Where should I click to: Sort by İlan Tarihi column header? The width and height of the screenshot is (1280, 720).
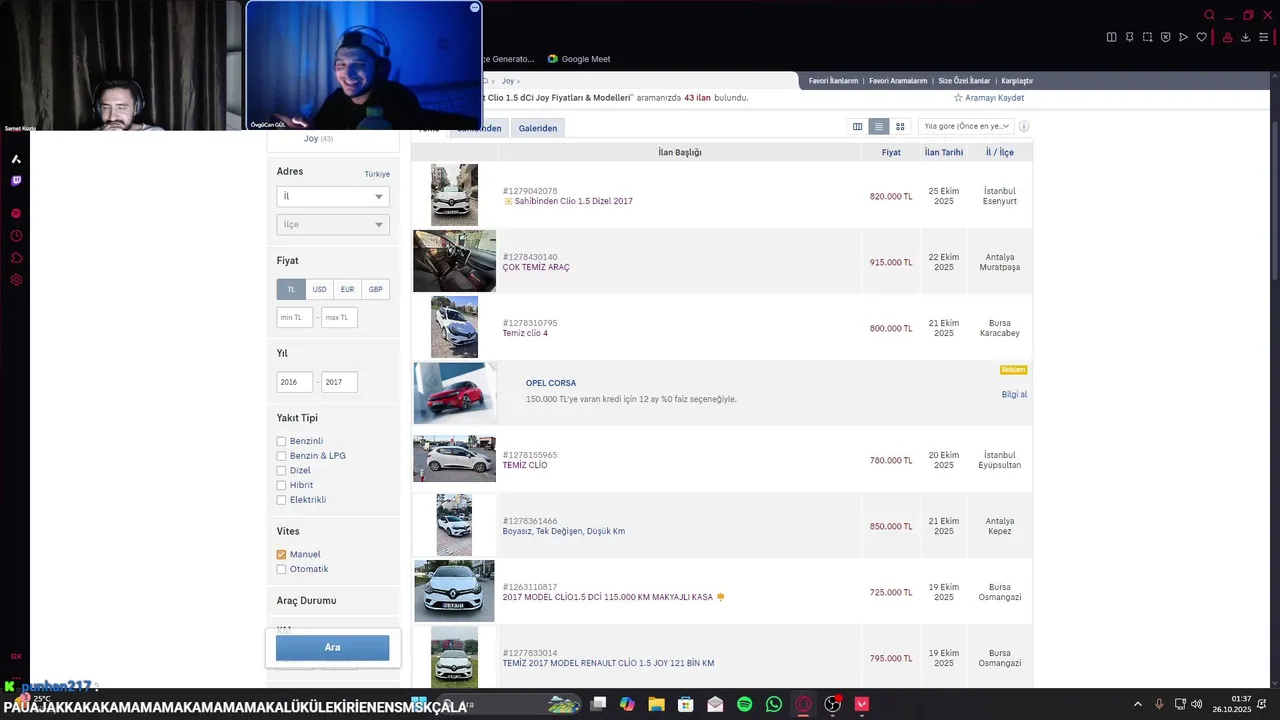944,152
